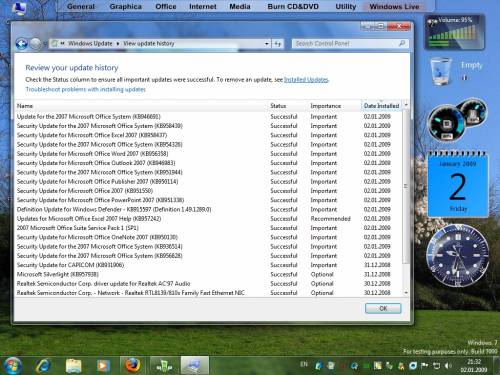Select Security Update for CAPICOM row

[208, 265]
